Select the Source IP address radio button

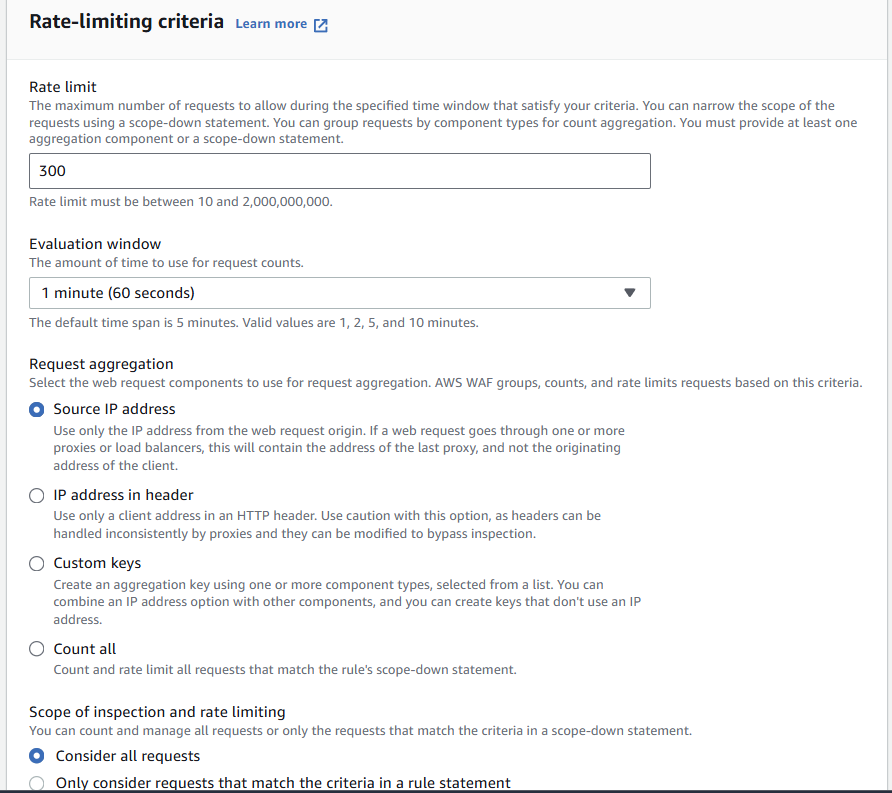36,409
